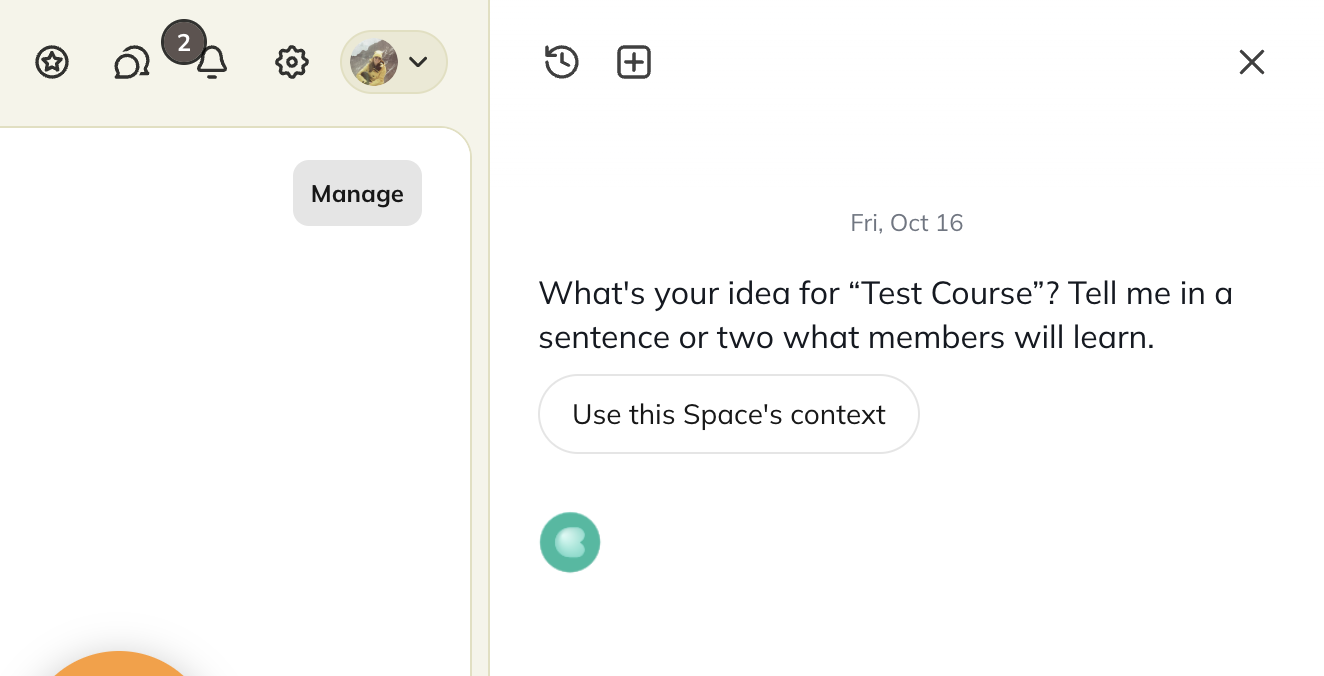Open the chat history clock icon
The width and height of the screenshot is (1324, 676).
pos(562,62)
